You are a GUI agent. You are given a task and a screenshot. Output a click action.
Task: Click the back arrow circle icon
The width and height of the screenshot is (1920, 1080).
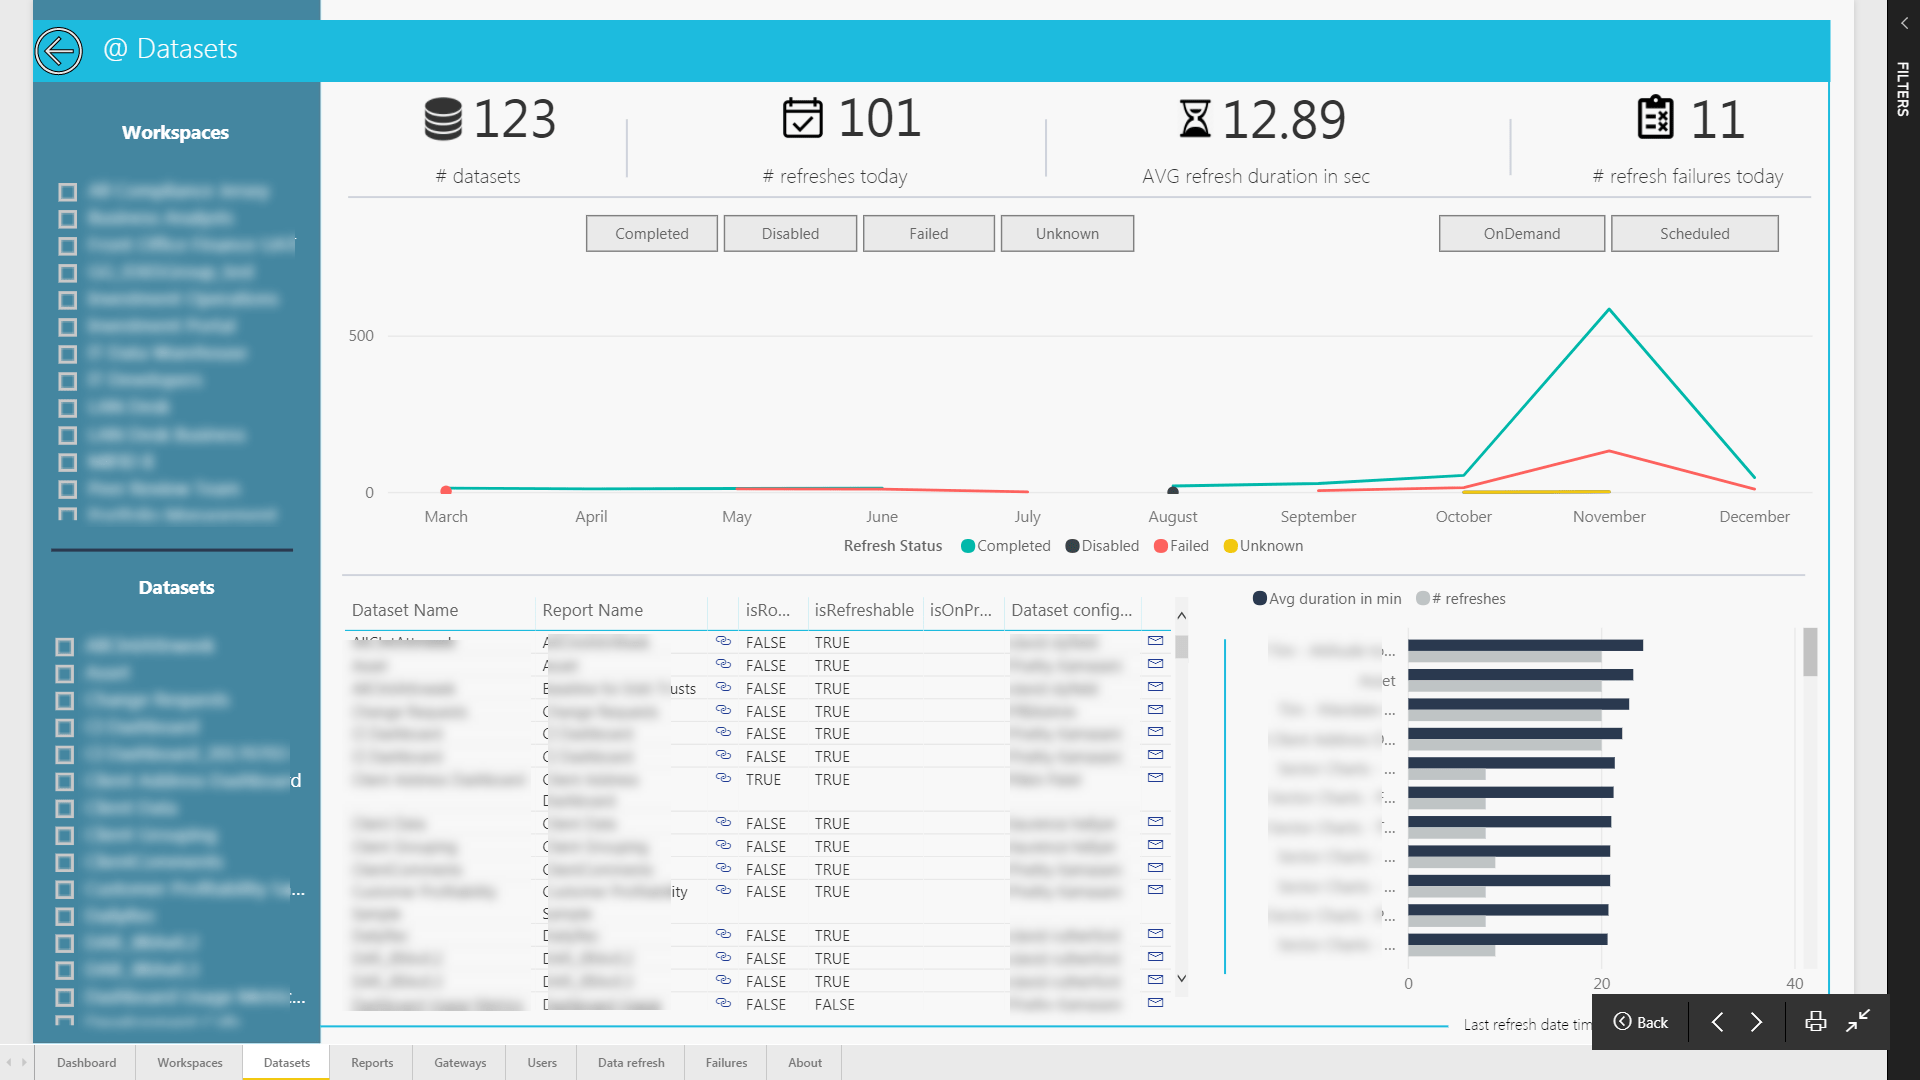[x=59, y=50]
